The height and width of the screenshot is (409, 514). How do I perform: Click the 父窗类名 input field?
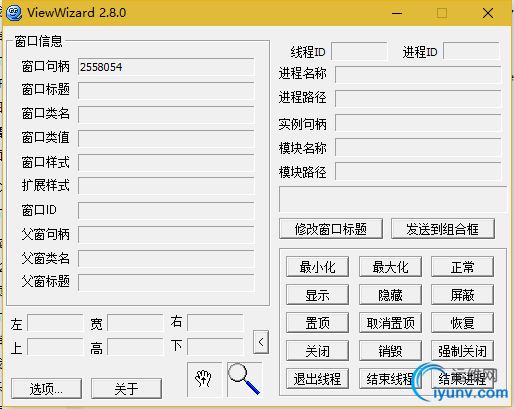[166, 259]
